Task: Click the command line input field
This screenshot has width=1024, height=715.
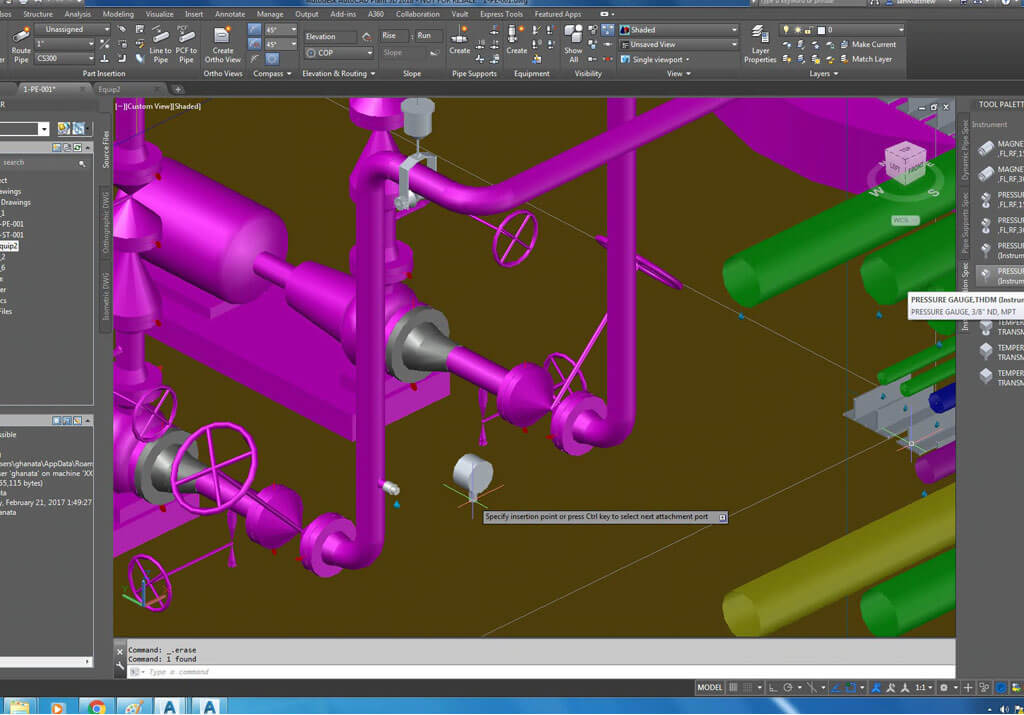Action: coord(542,672)
